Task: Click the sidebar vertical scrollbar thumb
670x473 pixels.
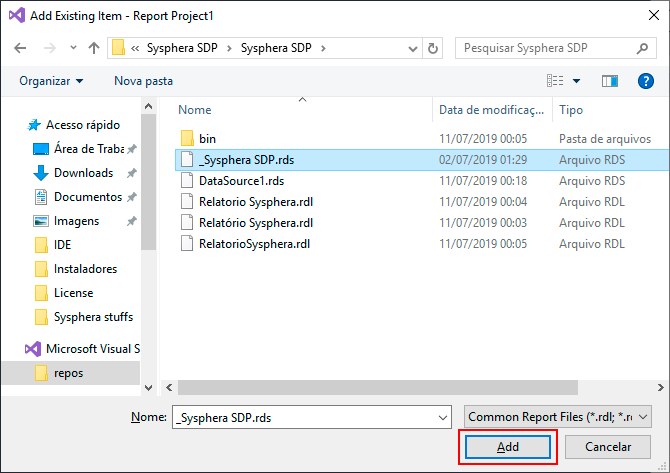Action: click(x=148, y=182)
